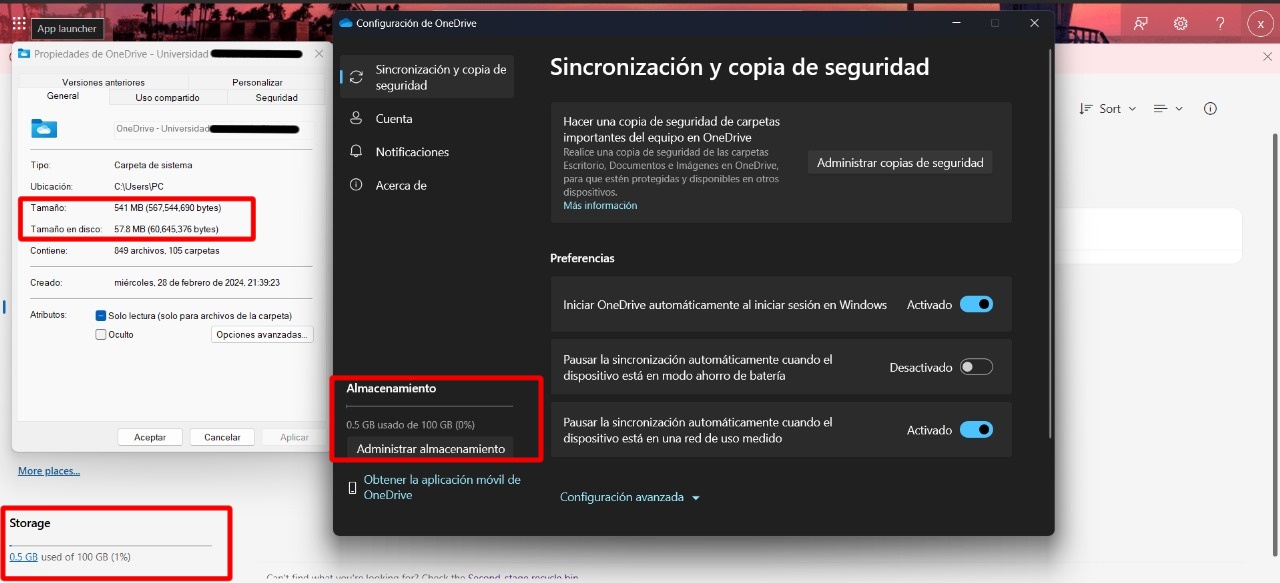Screen dimensions: 1280x583
Task: Open the Versiones anteriores tab
Action: tap(103, 82)
